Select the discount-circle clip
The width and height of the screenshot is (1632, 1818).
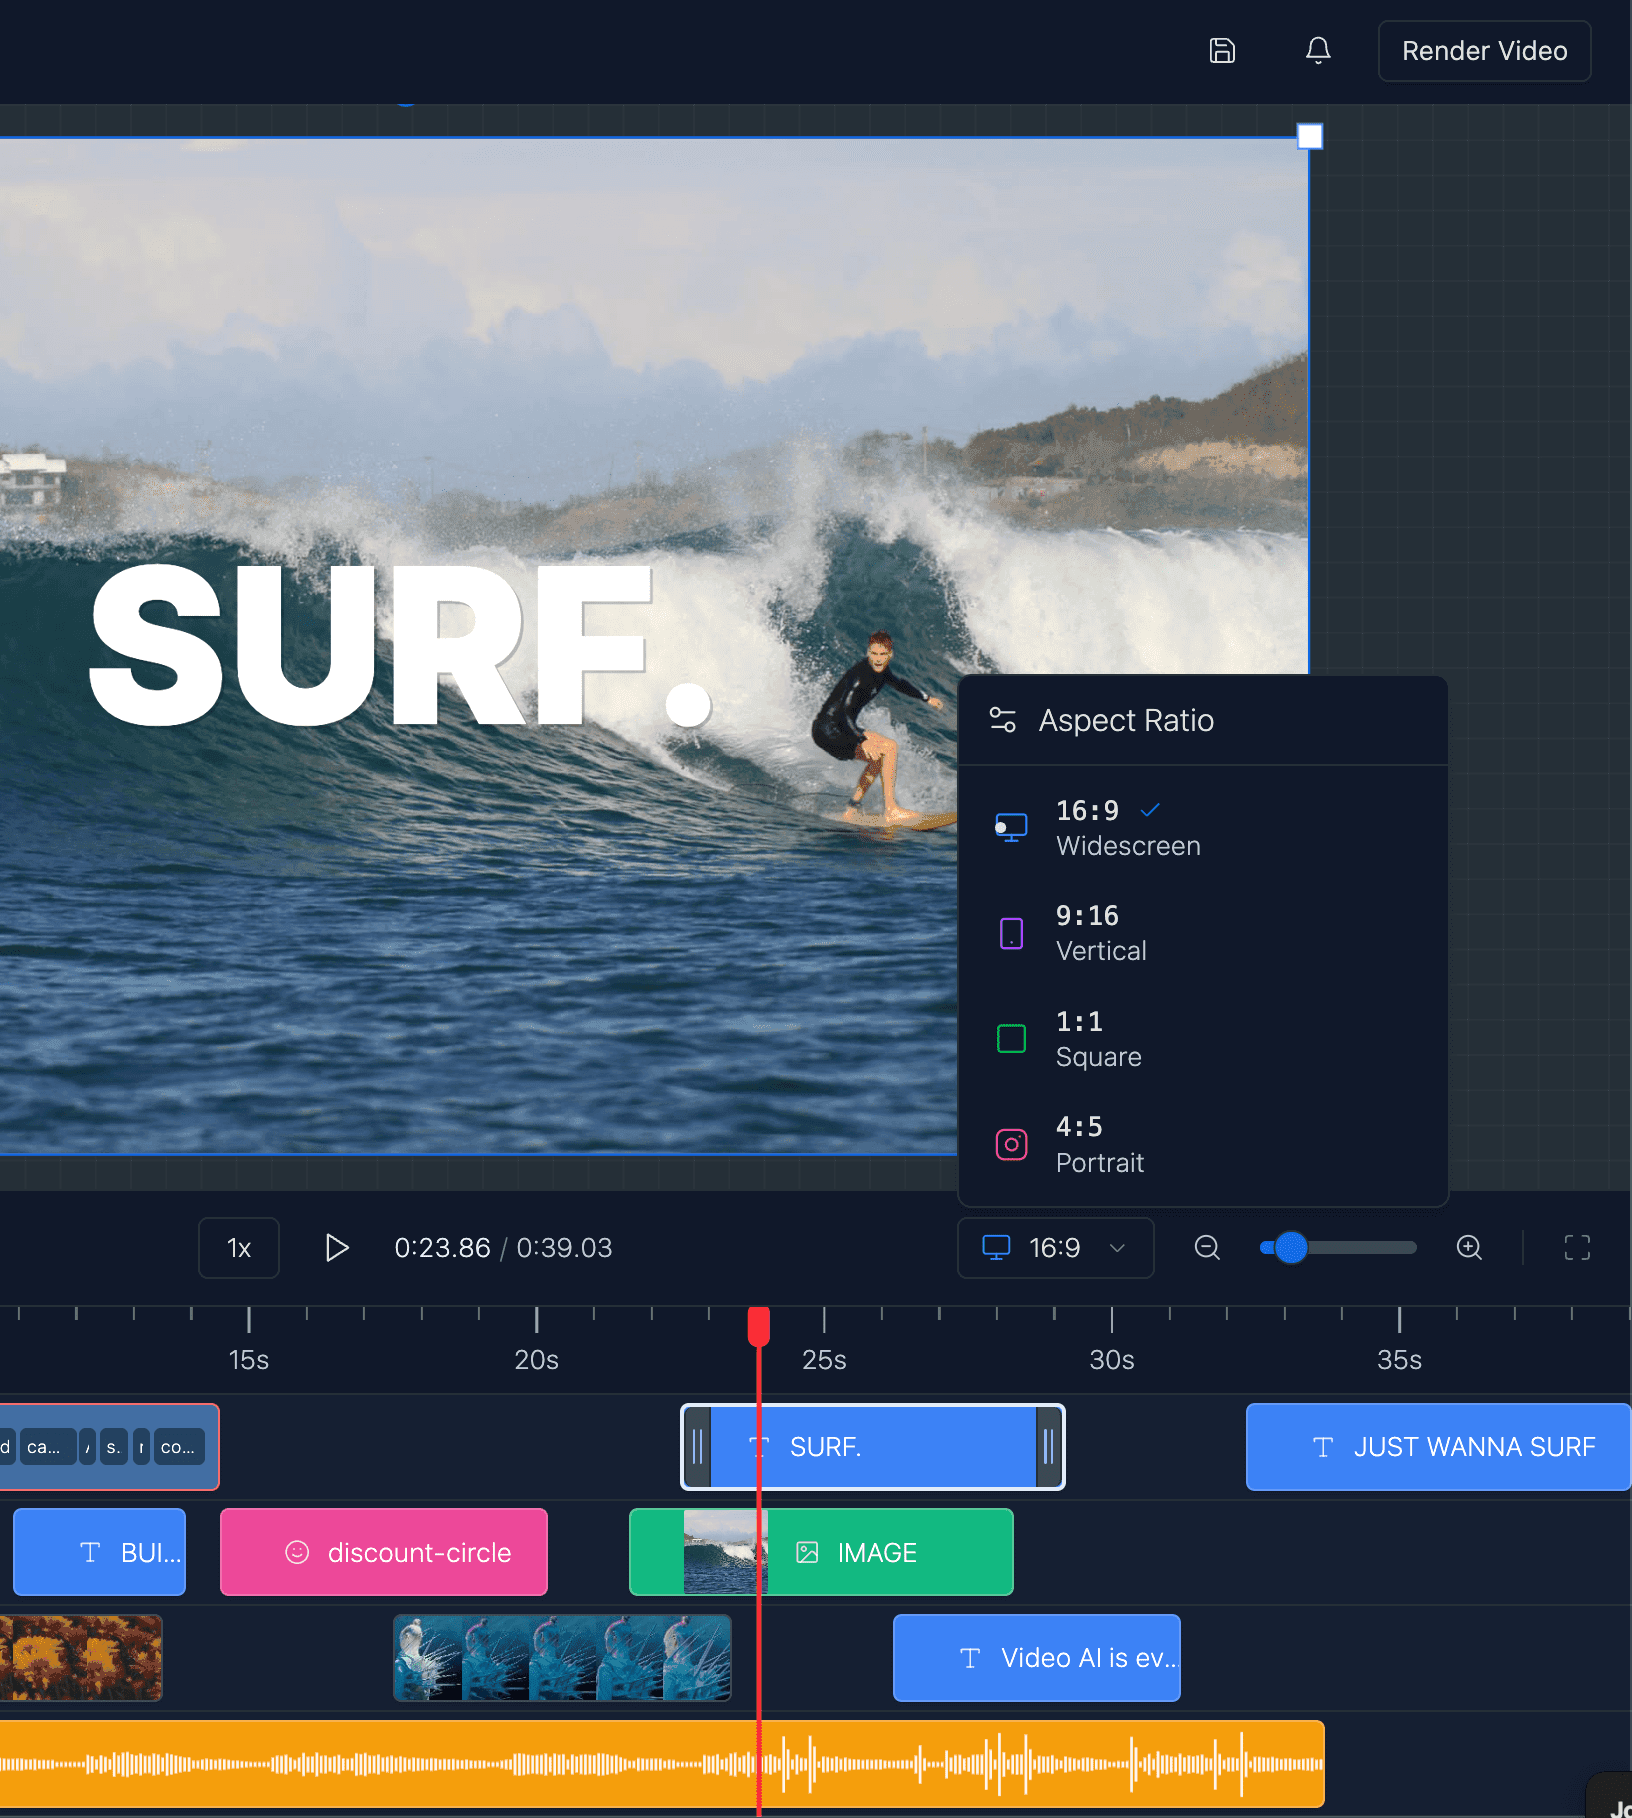[384, 1552]
